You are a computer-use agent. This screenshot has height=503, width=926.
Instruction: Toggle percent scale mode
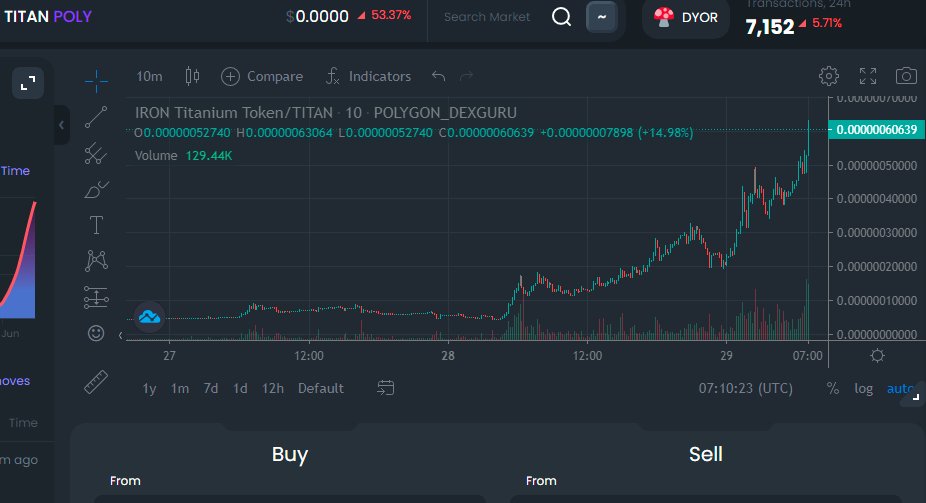pos(833,388)
